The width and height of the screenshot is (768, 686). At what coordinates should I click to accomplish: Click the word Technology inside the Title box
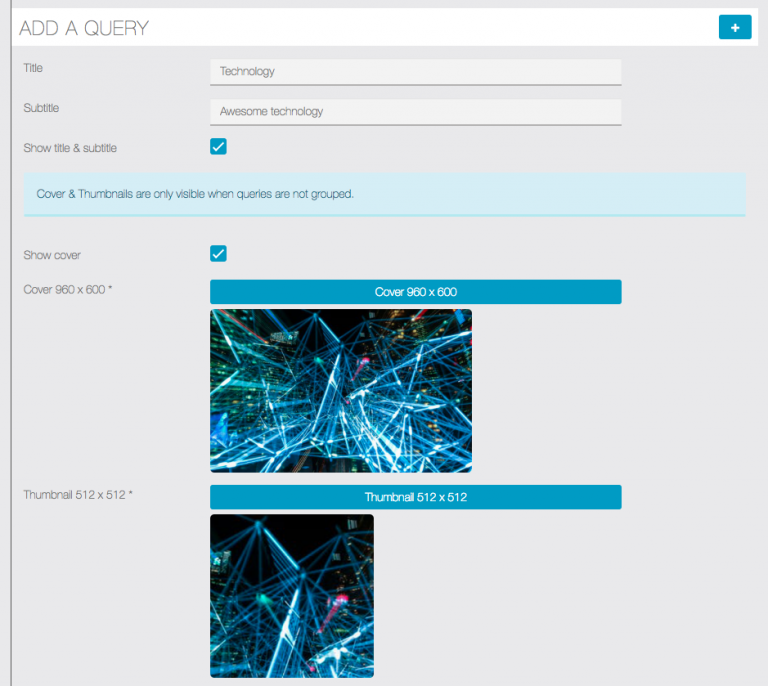pyautogui.click(x=247, y=72)
